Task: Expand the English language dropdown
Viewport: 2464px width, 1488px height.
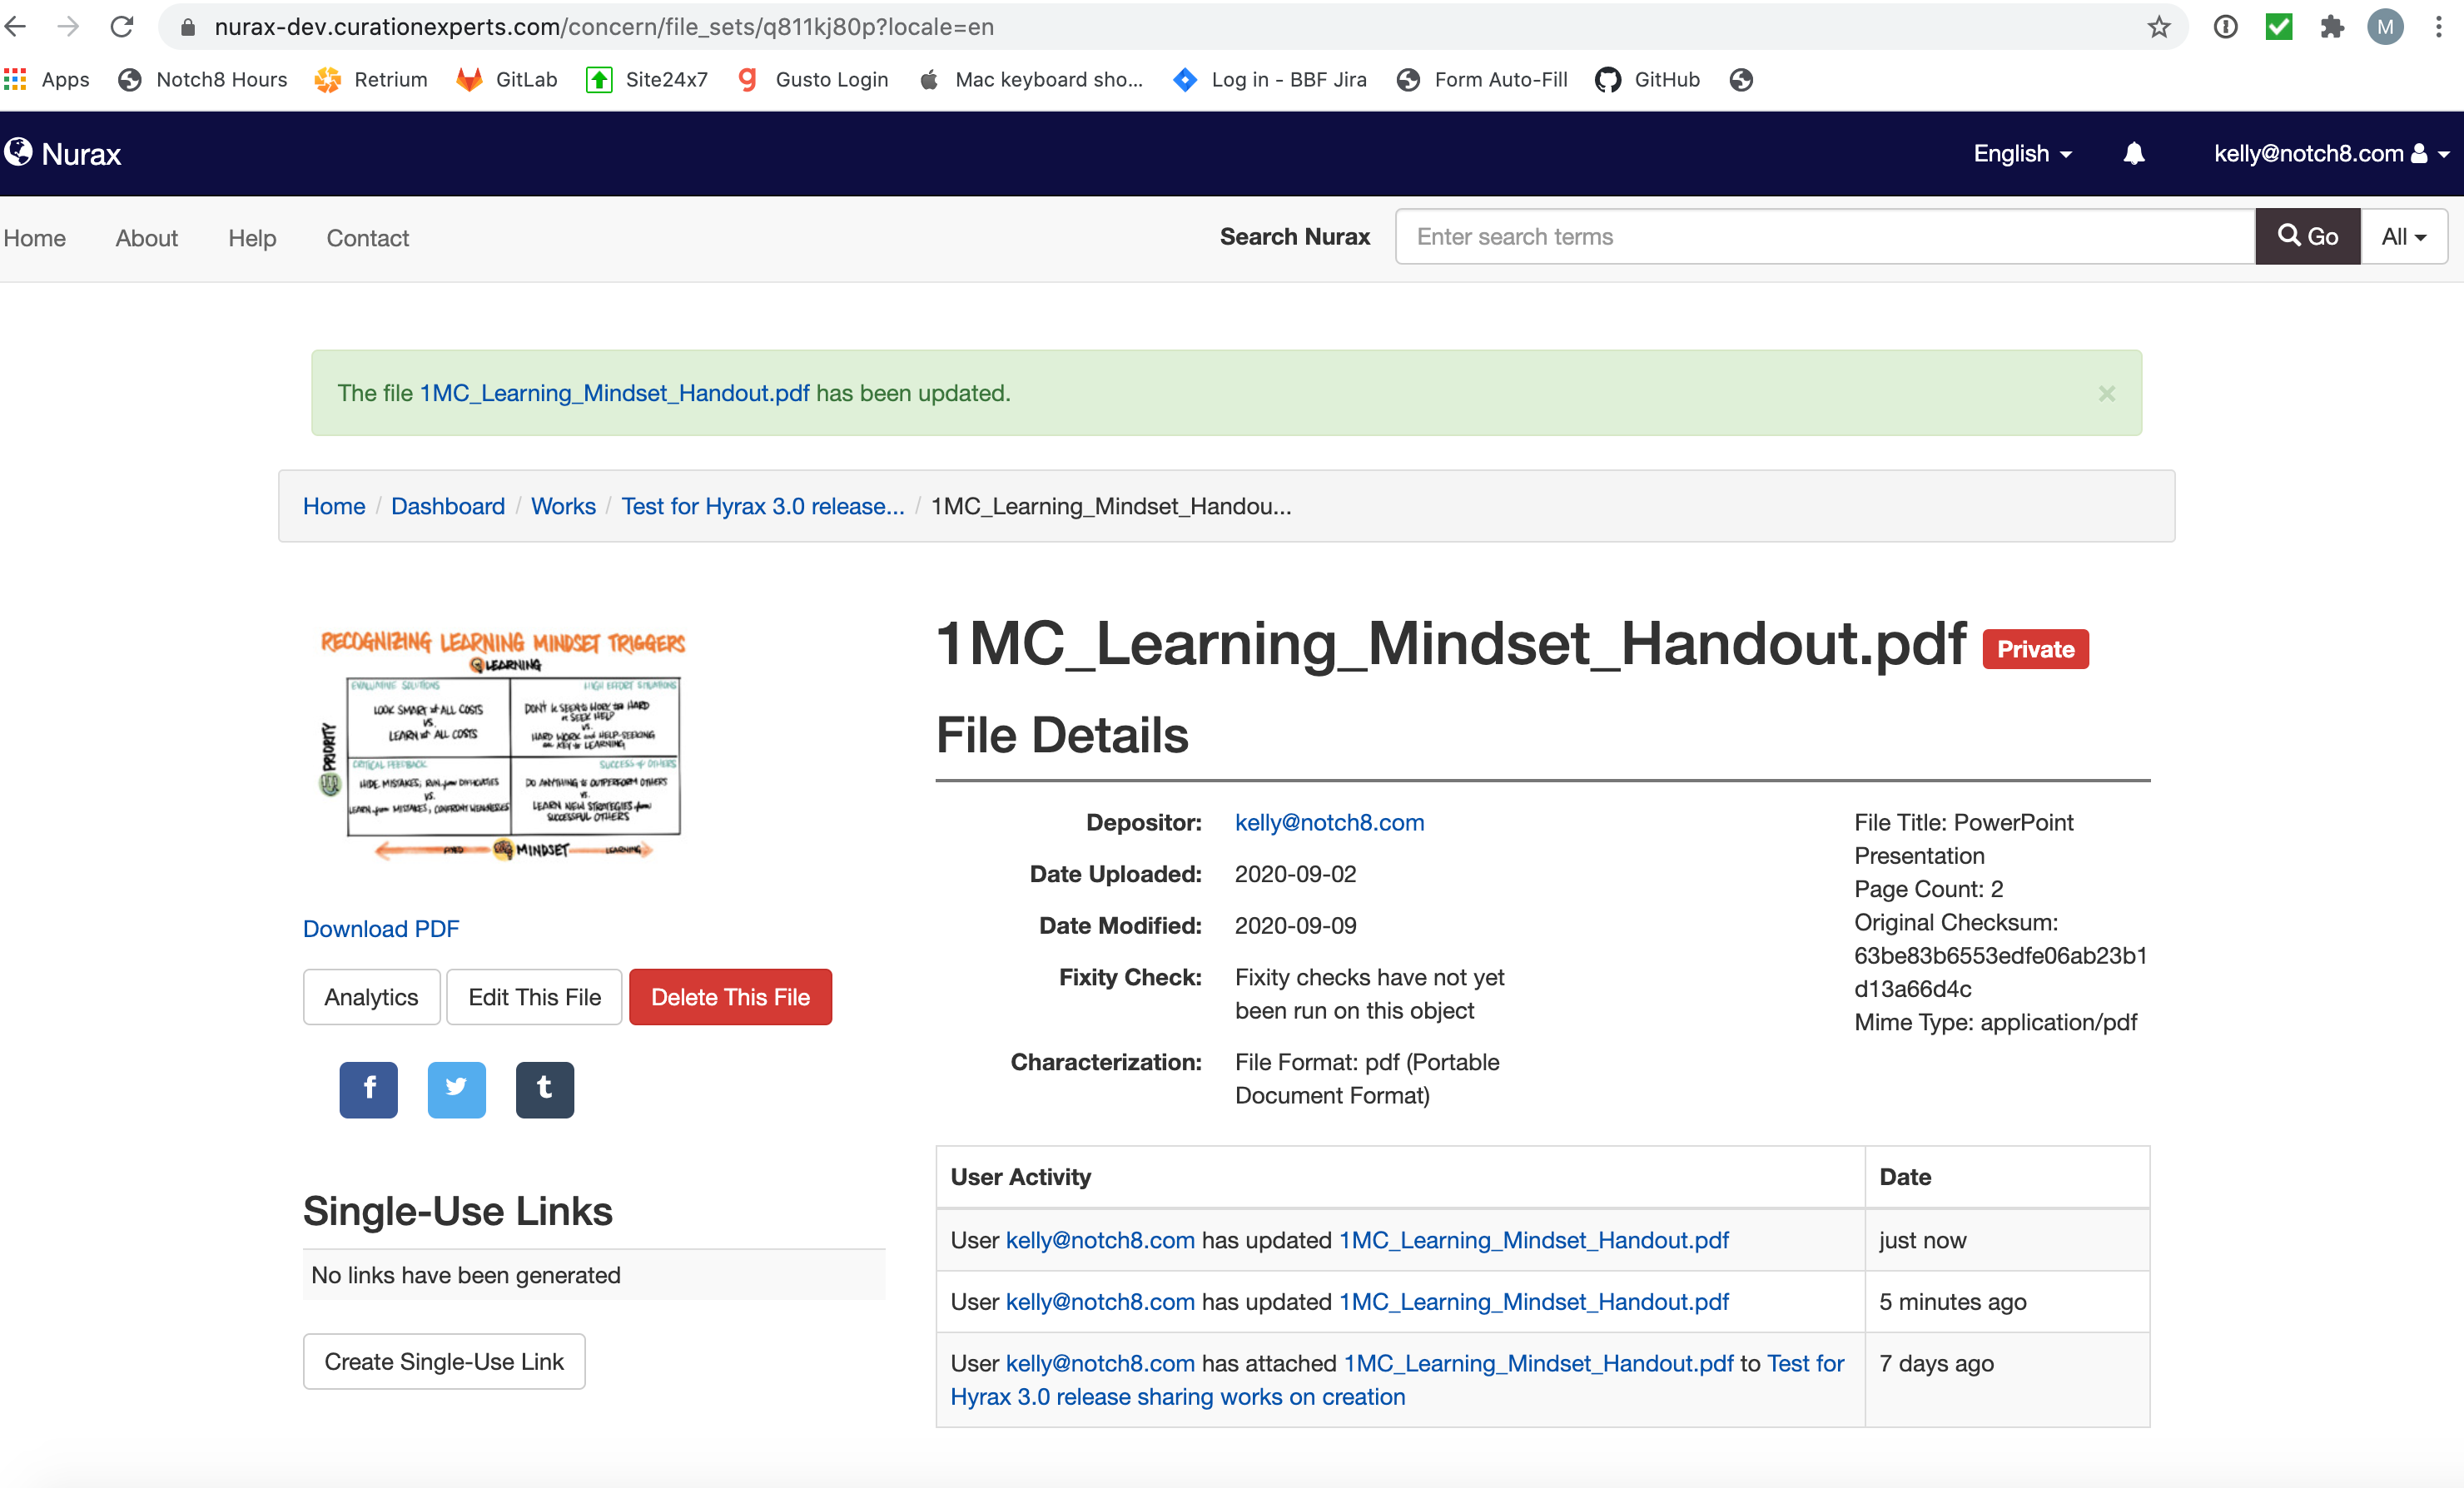Action: 2022,153
